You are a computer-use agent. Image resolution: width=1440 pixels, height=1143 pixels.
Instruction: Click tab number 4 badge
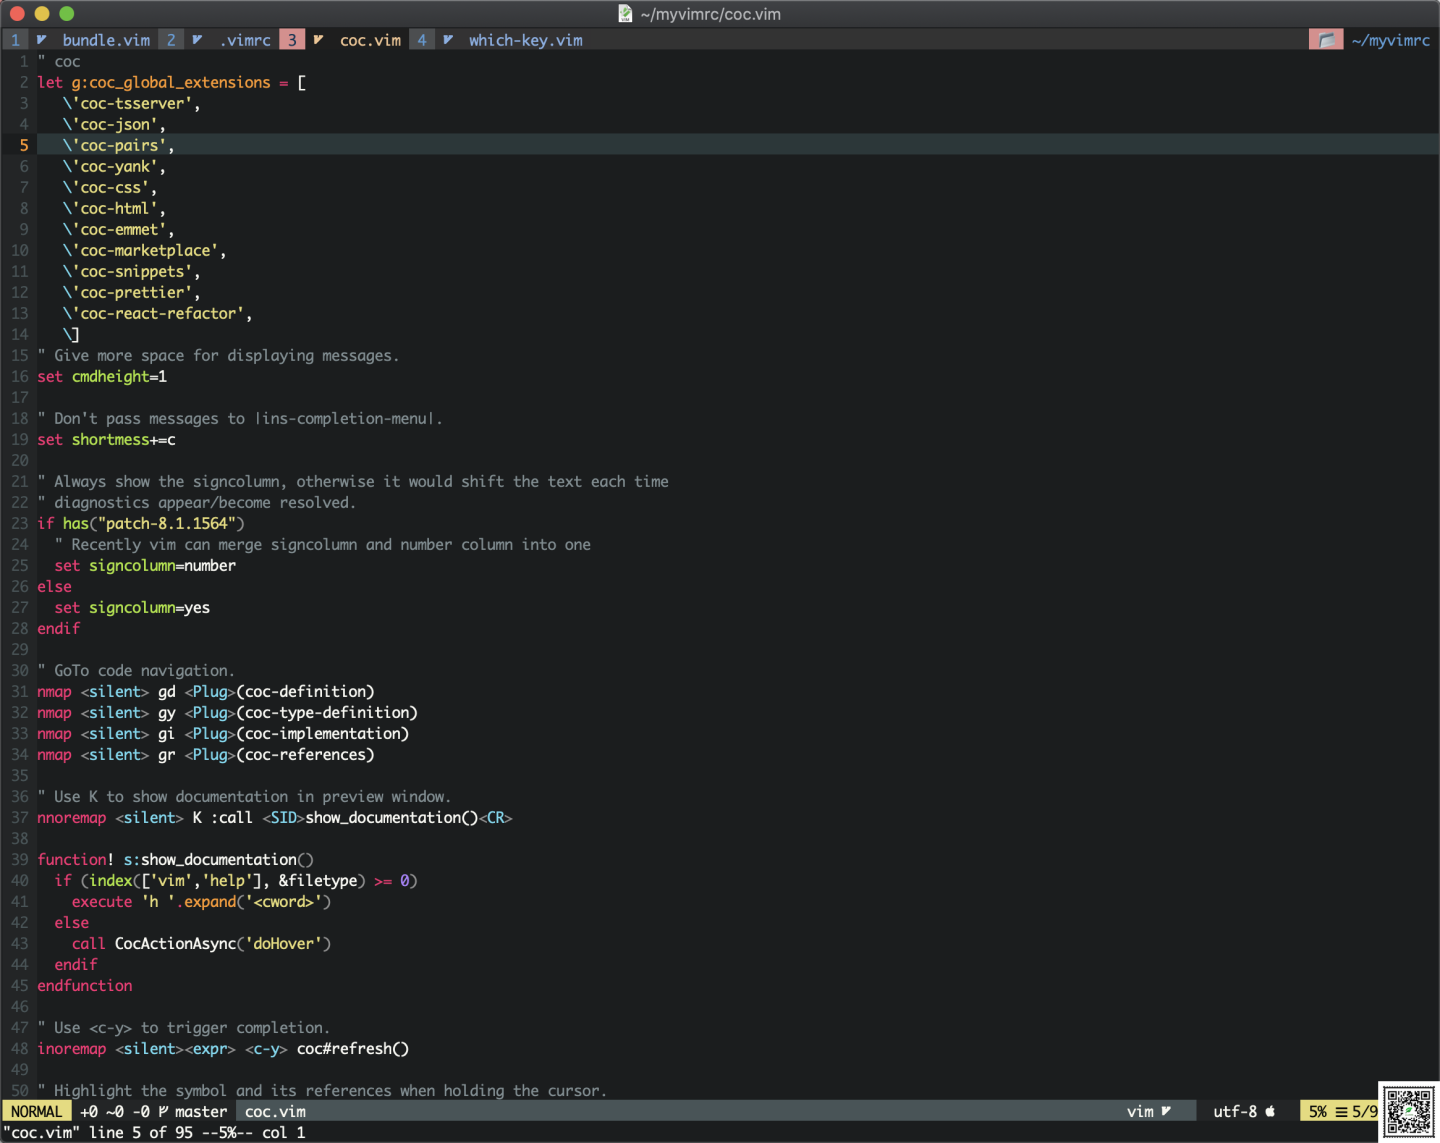click(x=422, y=40)
